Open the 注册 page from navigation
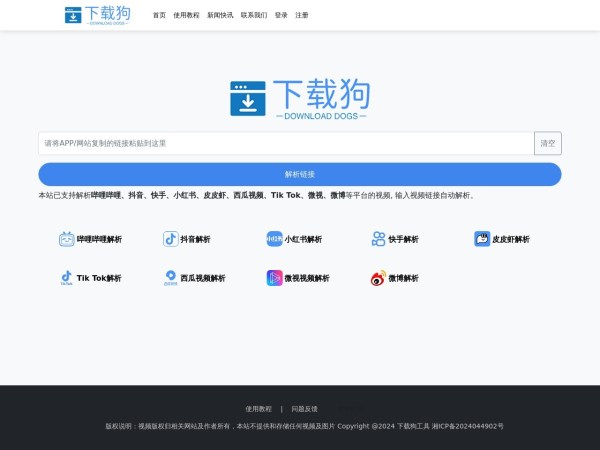The image size is (600, 450). [302, 15]
